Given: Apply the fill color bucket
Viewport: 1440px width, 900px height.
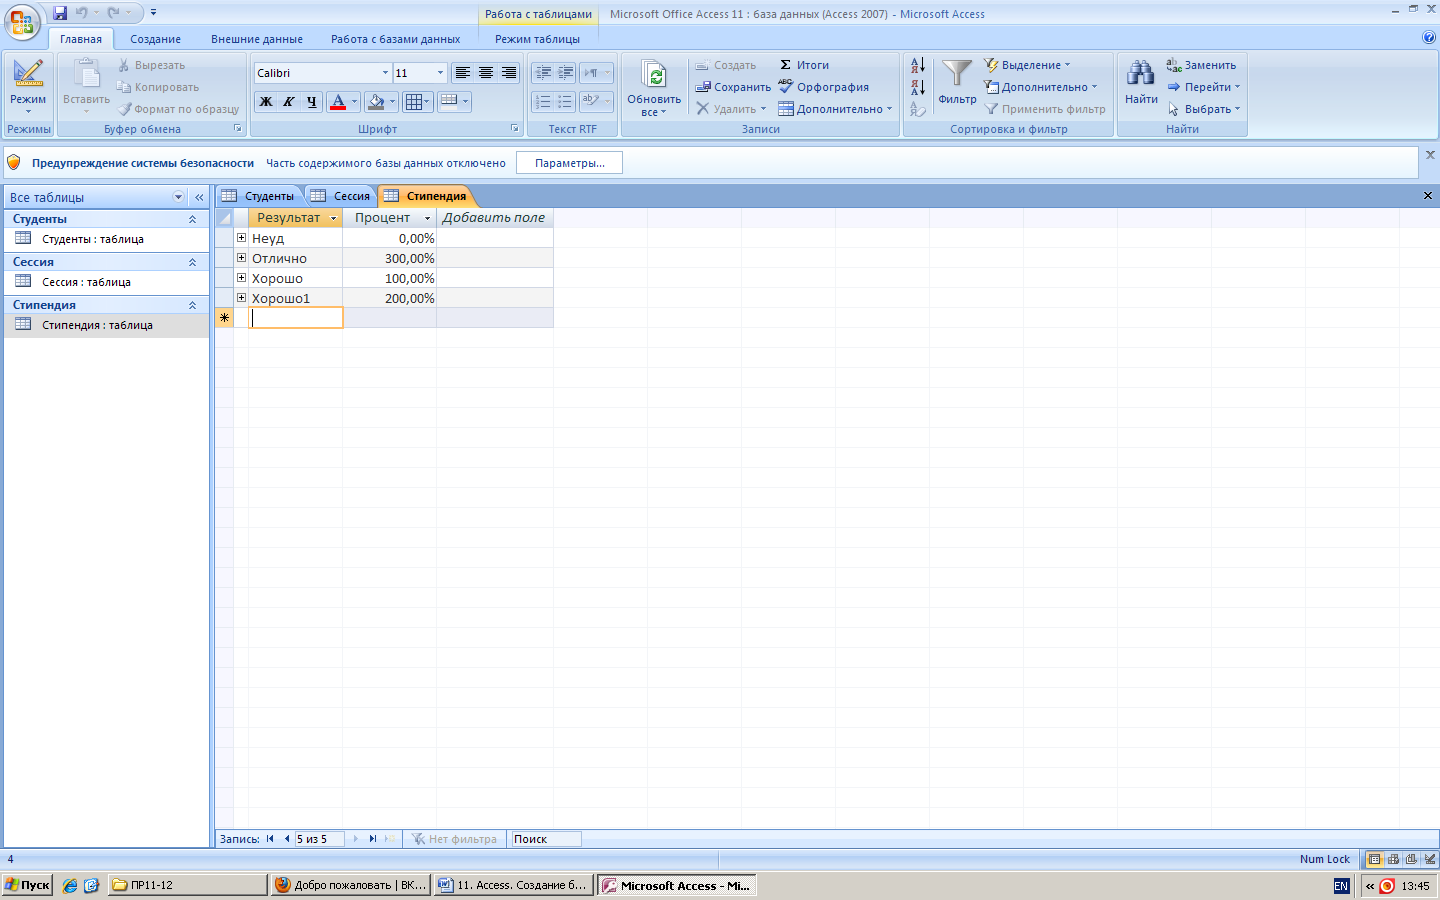Looking at the screenshot, I should coord(376,102).
